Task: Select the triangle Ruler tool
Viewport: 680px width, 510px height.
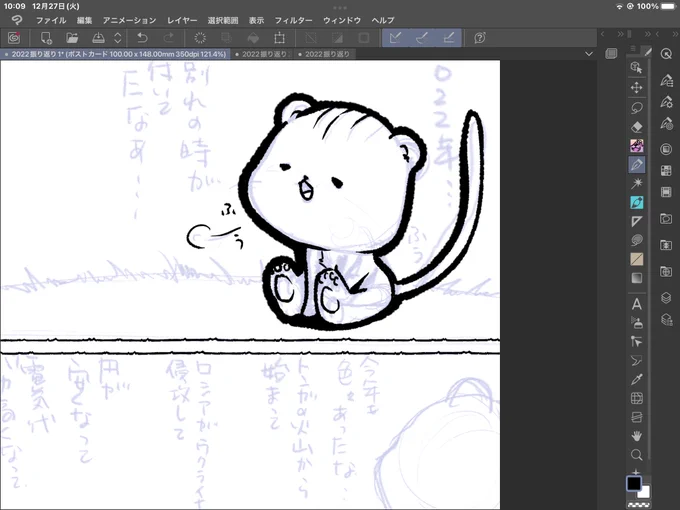Action: point(636,222)
